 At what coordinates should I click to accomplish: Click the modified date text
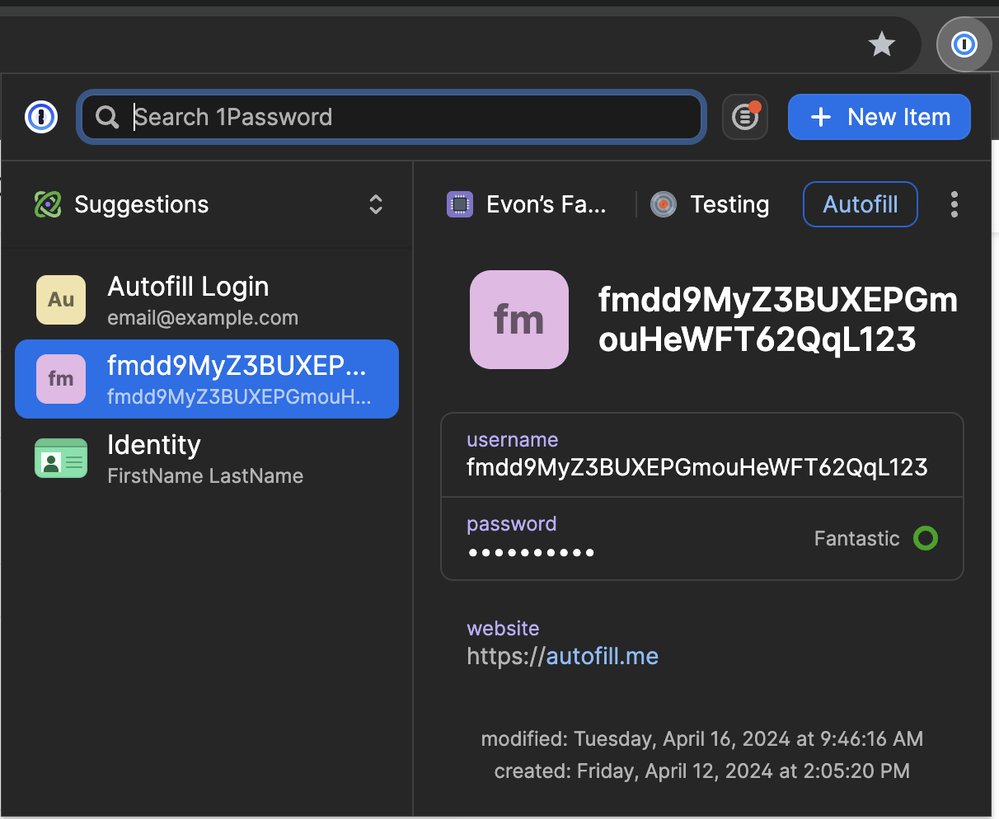pyautogui.click(x=702, y=739)
